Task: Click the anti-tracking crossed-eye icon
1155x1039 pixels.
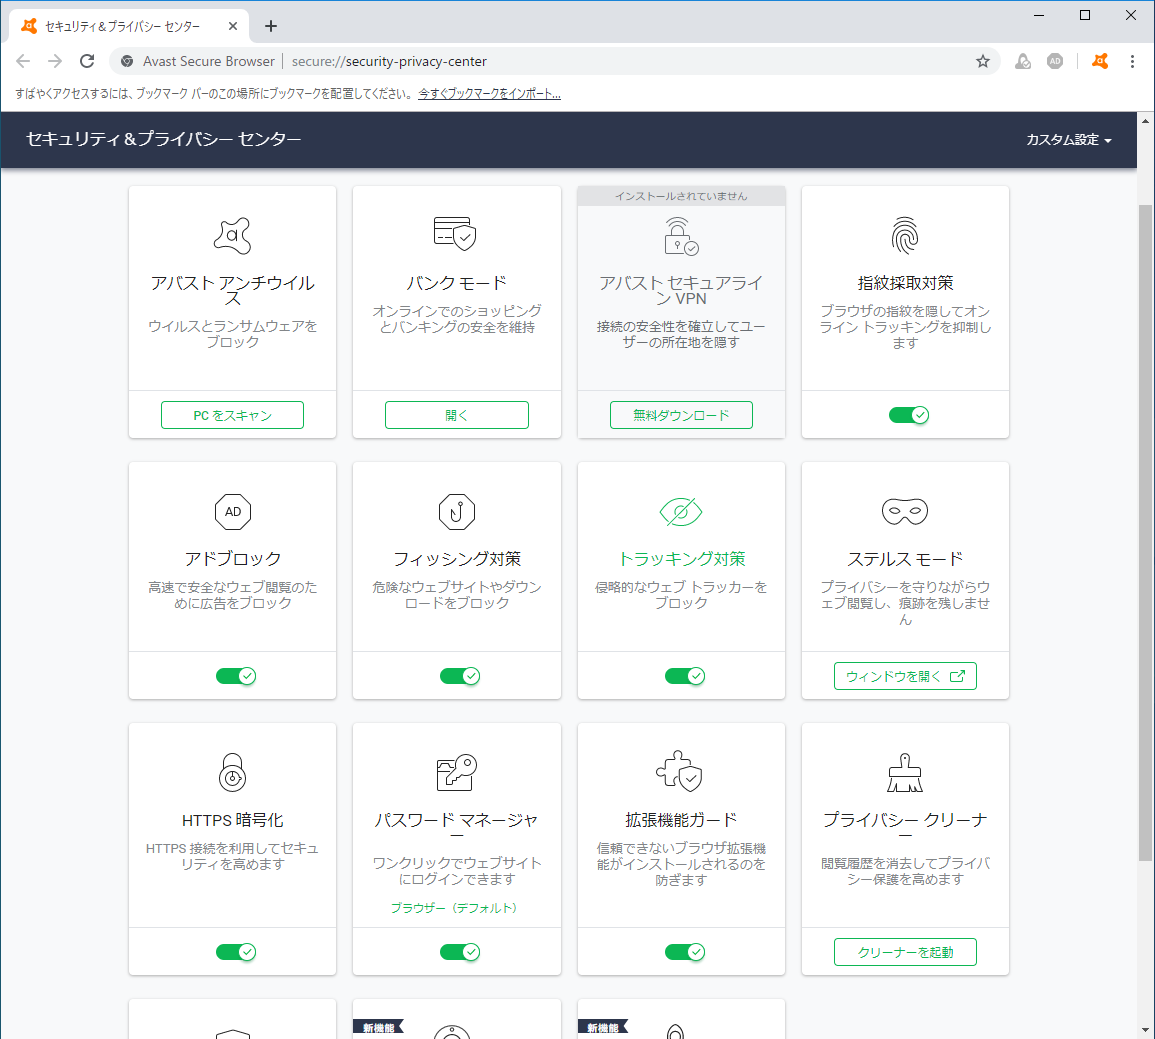Action: (x=681, y=512)
